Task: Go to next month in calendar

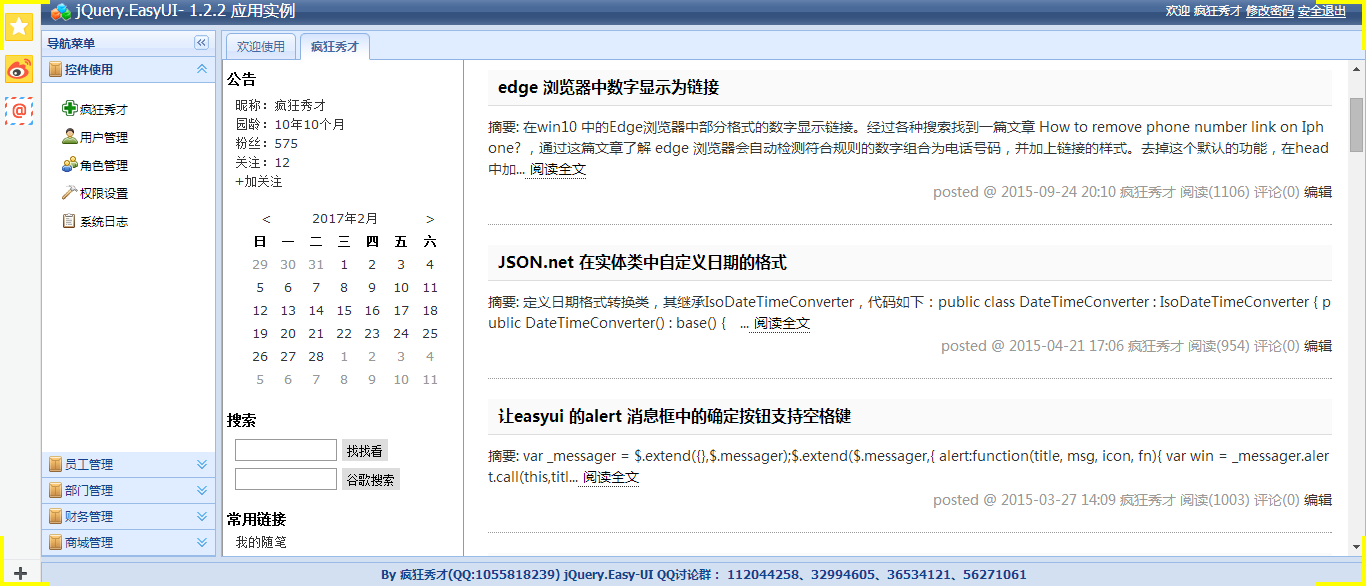Action: [430, 219]
